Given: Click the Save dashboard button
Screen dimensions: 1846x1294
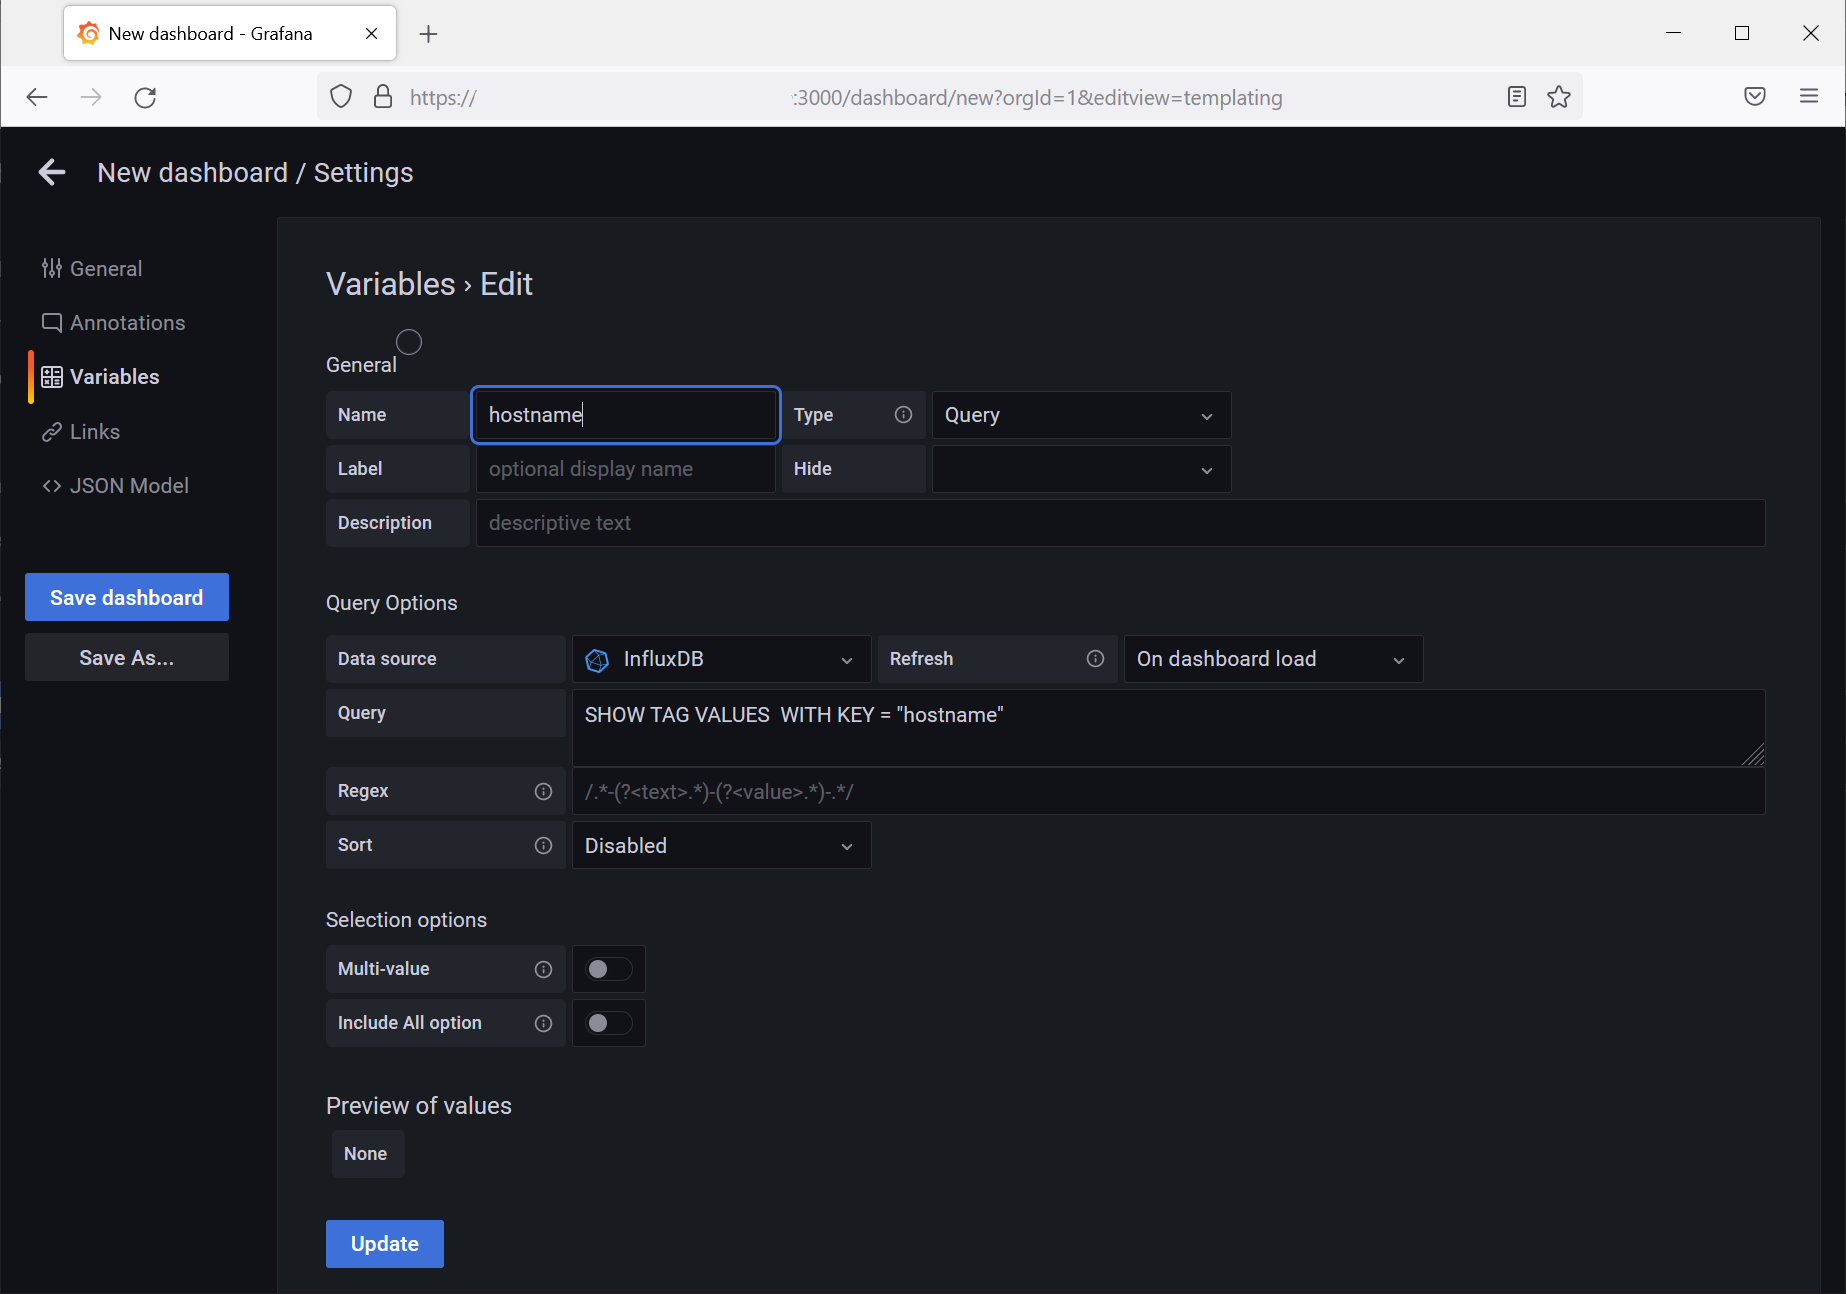Looking at the screenshot, I should click(x=126, y=597).
